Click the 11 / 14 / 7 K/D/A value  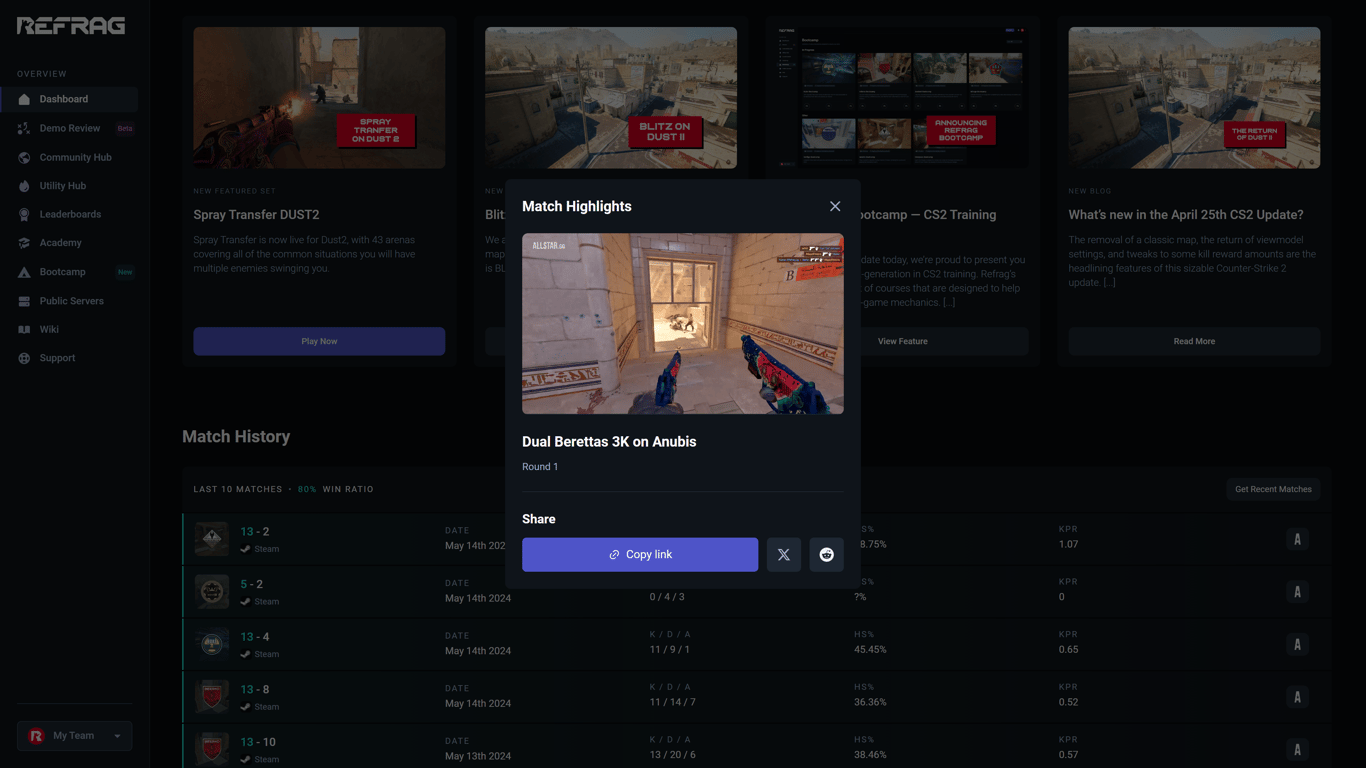673,702
